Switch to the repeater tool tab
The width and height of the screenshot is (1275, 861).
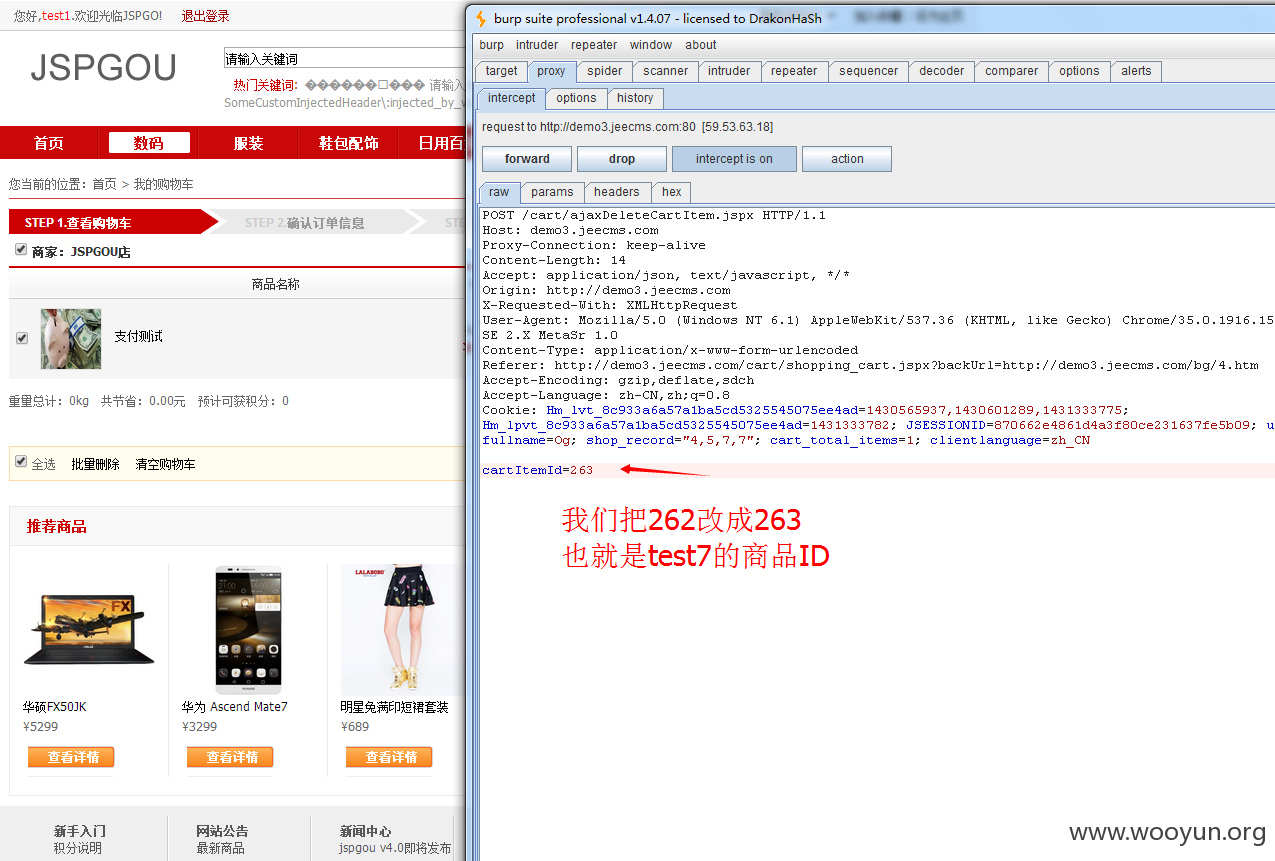point(794,71)
